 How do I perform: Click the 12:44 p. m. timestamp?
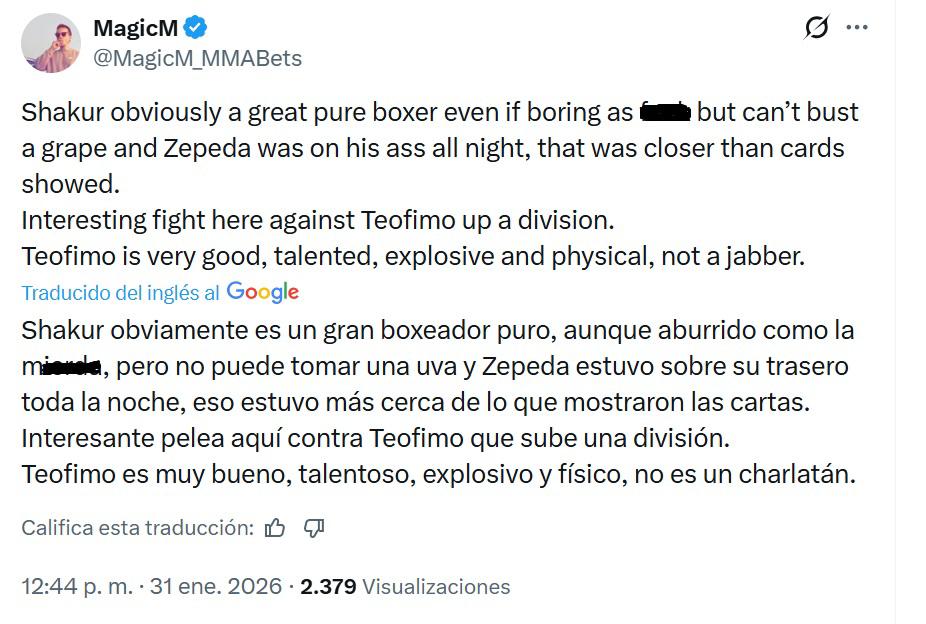click(x=78, y=588)
